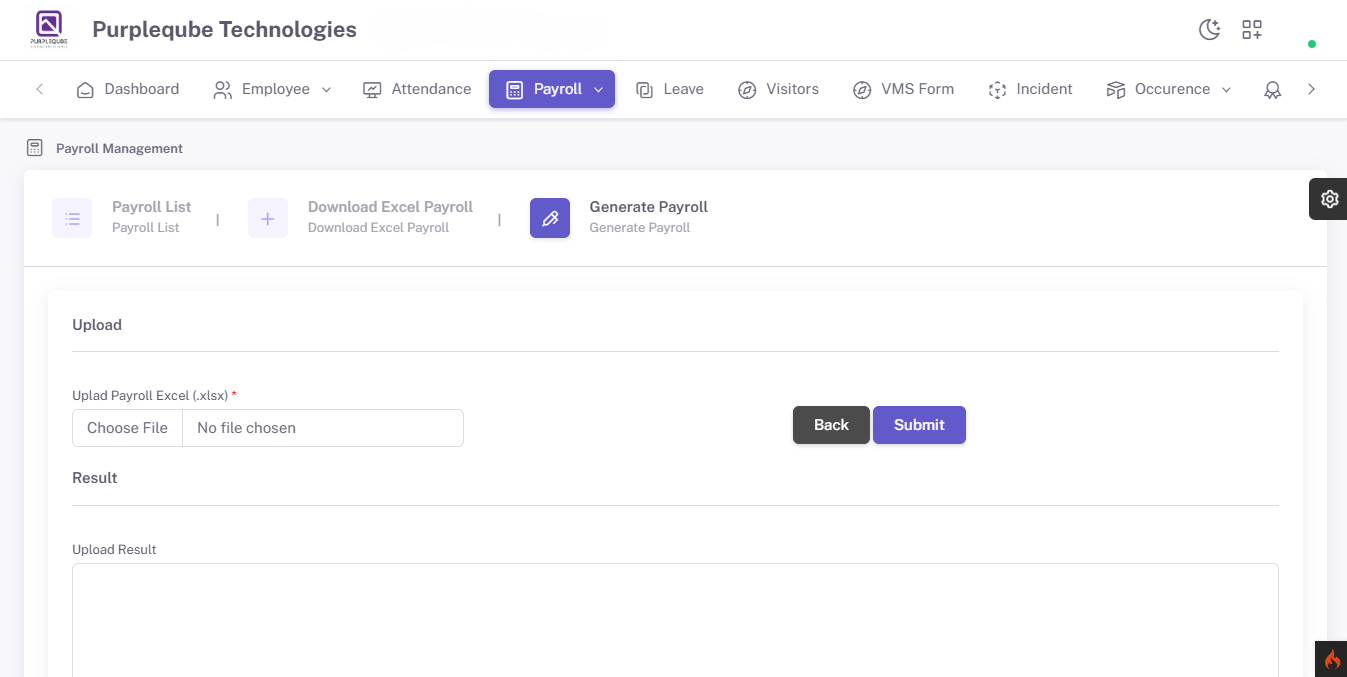Viewport: 1347px width, 677px height.
Task: Click the Incident target icon
Action: (997, 90)
